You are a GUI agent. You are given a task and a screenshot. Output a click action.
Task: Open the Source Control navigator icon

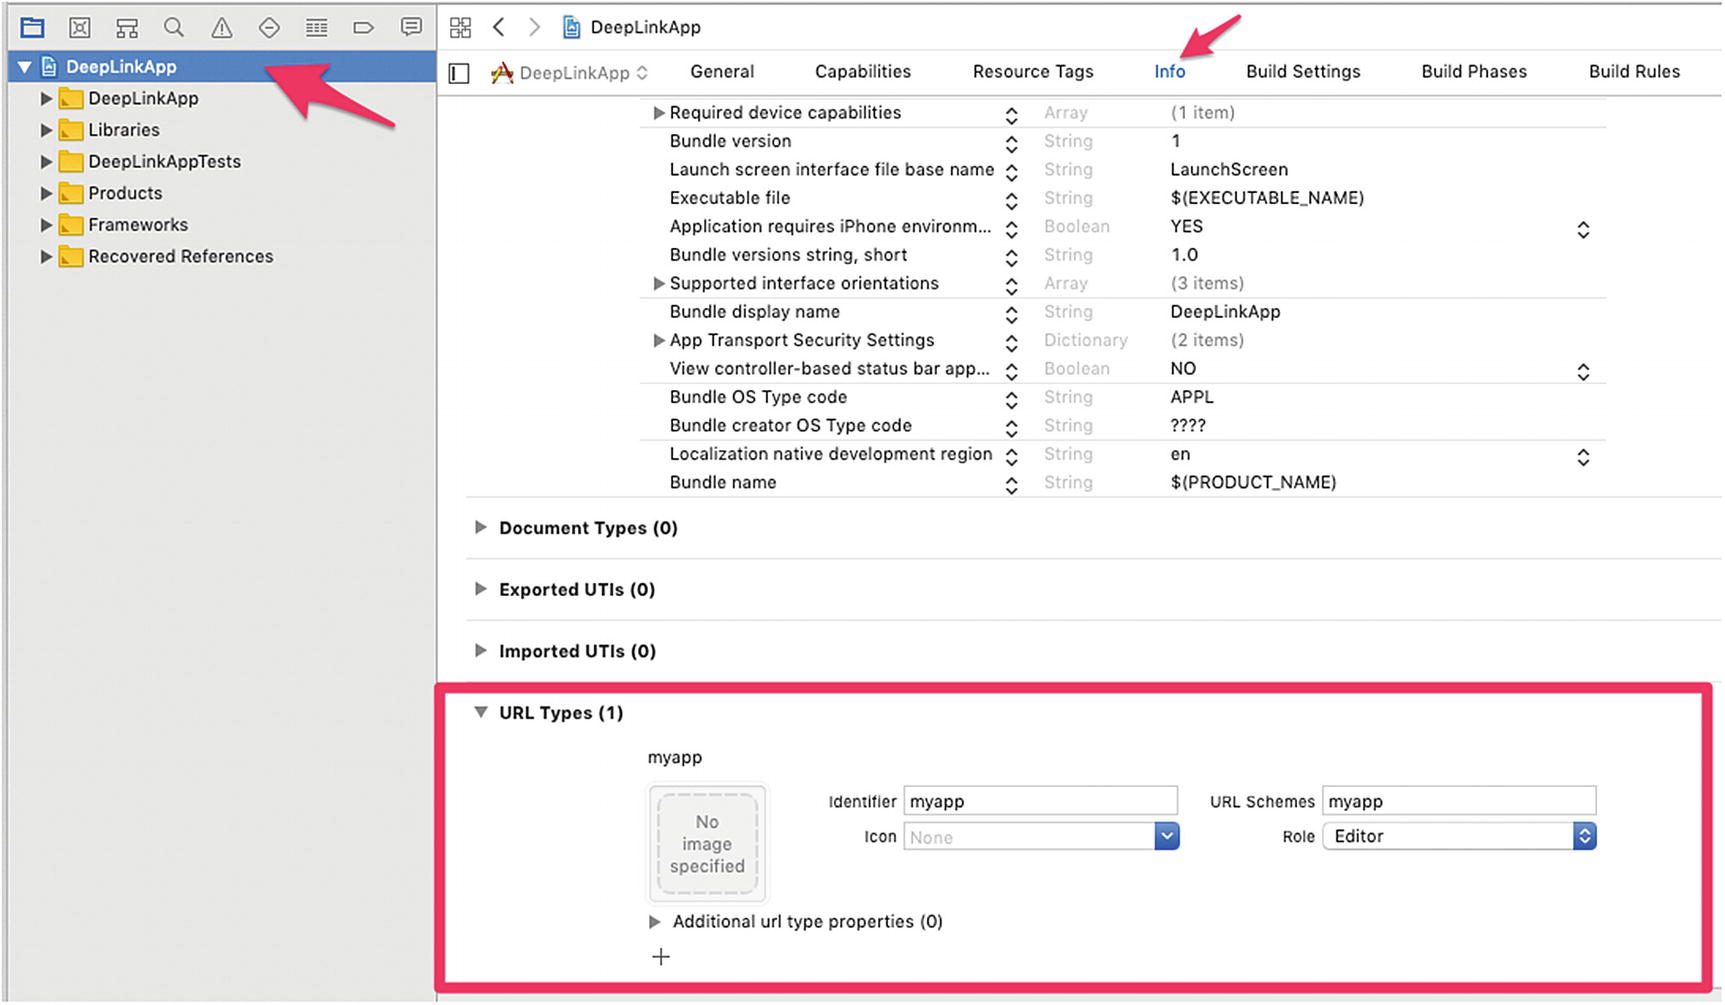point(80,27)
